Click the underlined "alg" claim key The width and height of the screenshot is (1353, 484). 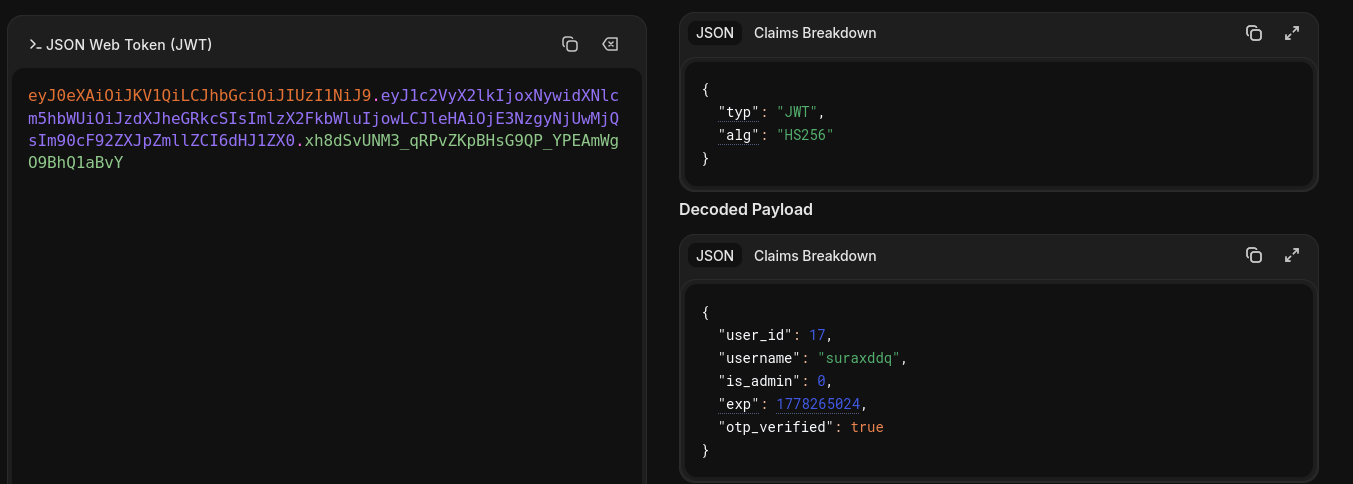739,134
